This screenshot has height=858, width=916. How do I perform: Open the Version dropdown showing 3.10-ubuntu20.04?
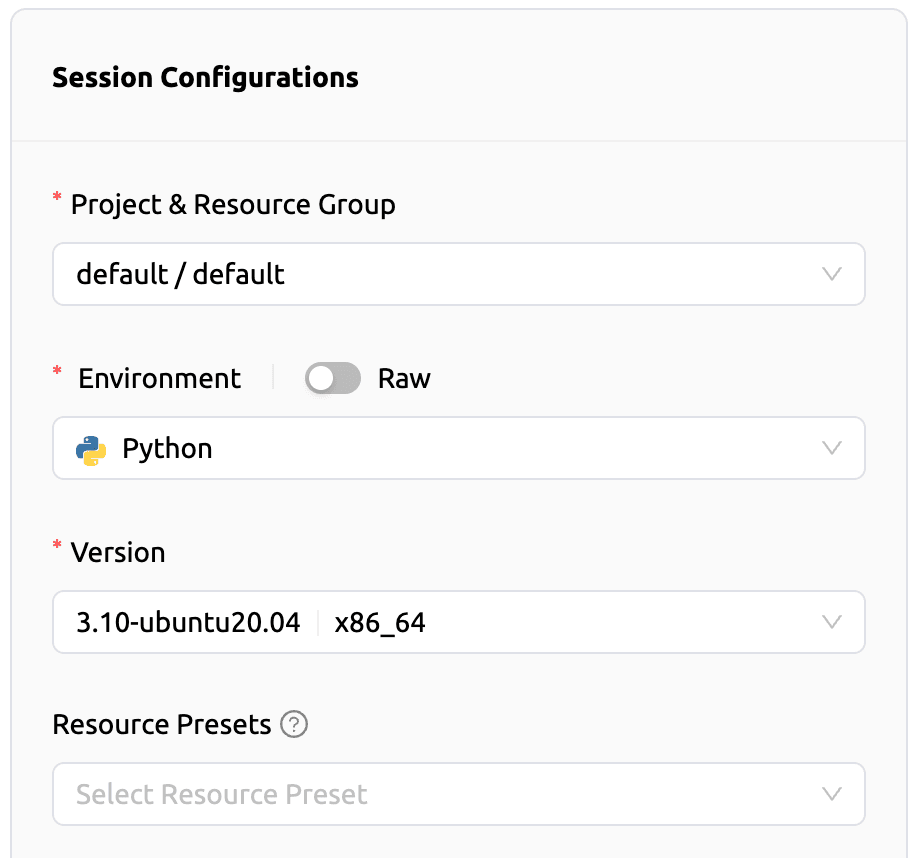(x=458, y=622)
